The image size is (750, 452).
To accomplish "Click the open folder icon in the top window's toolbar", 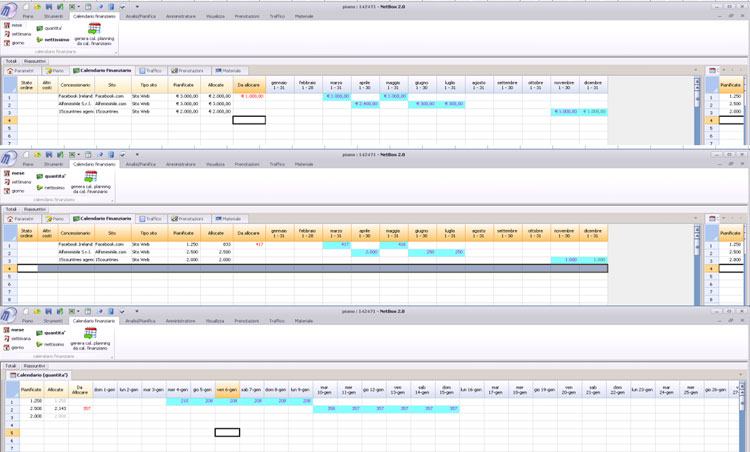I will click(x=38, y=6).
